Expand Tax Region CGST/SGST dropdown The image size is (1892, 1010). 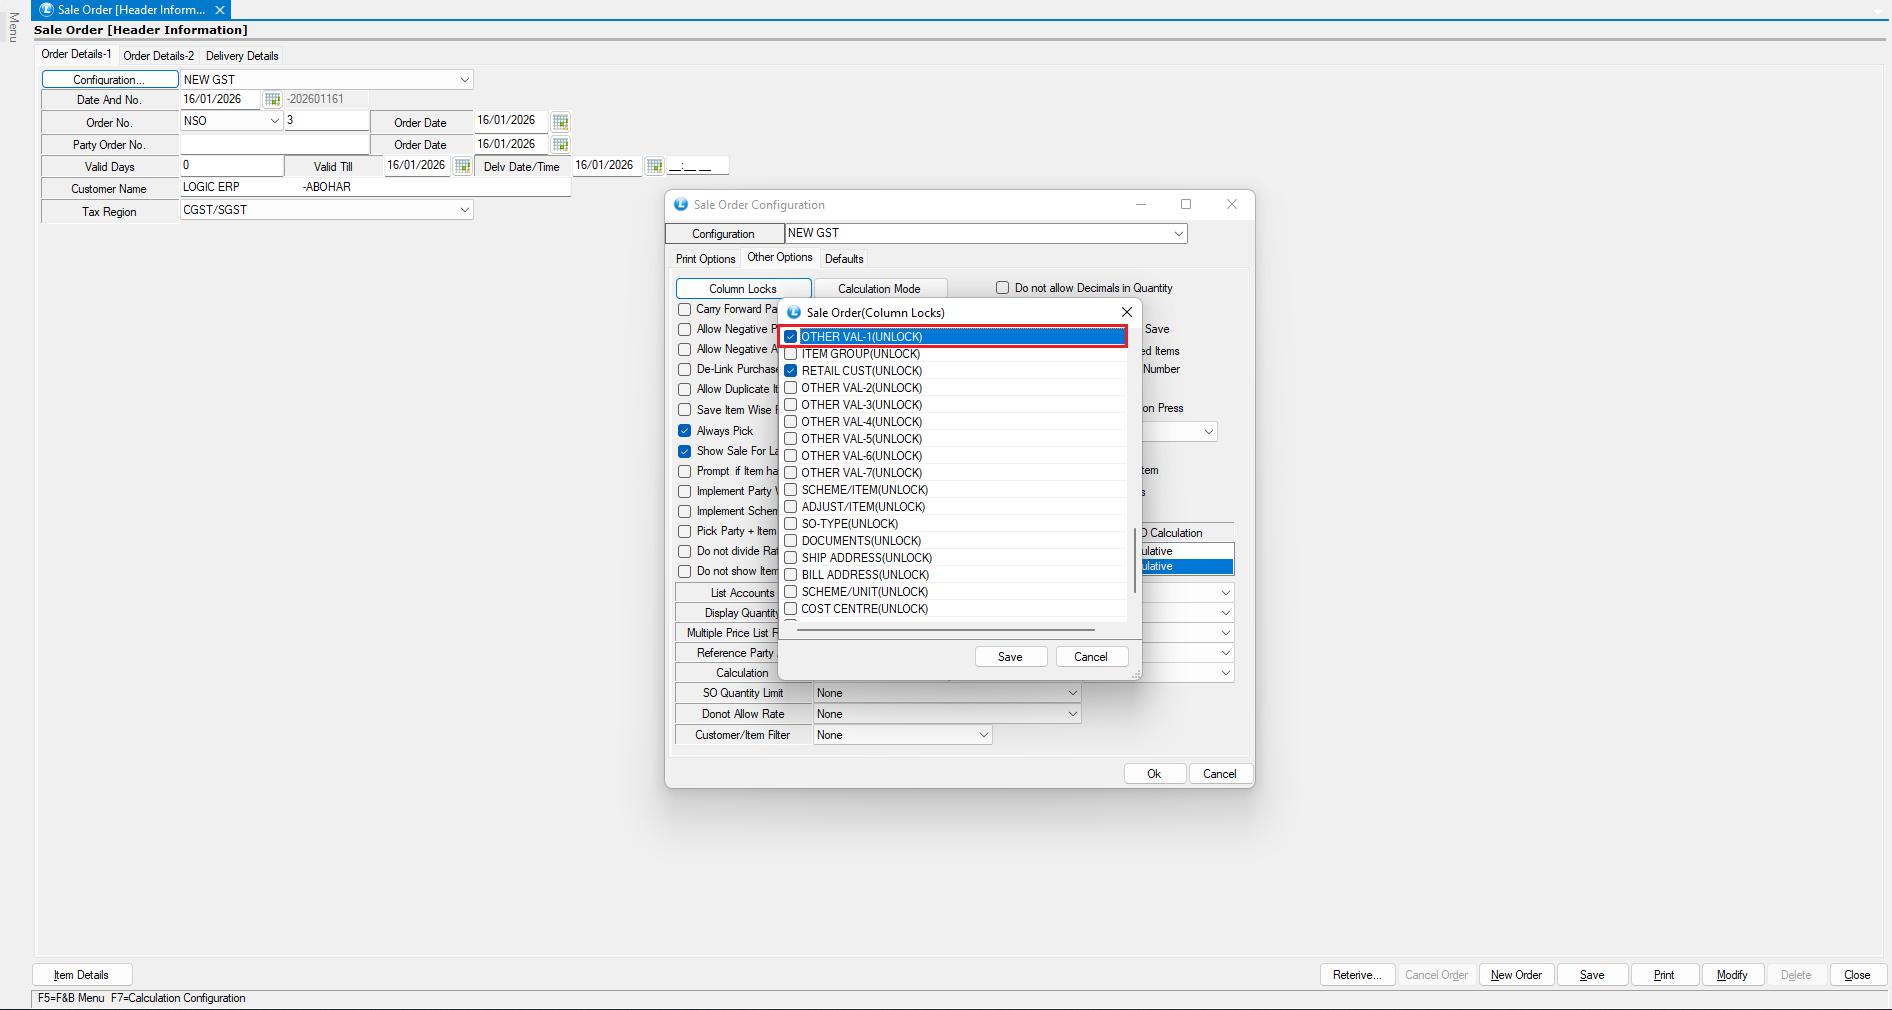[464, 210]
